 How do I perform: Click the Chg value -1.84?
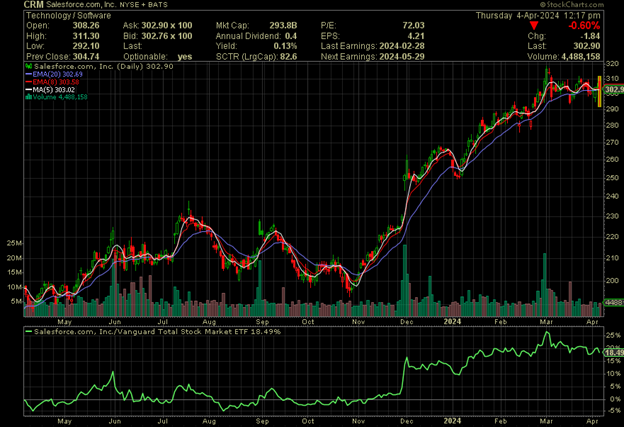[591, 36]
